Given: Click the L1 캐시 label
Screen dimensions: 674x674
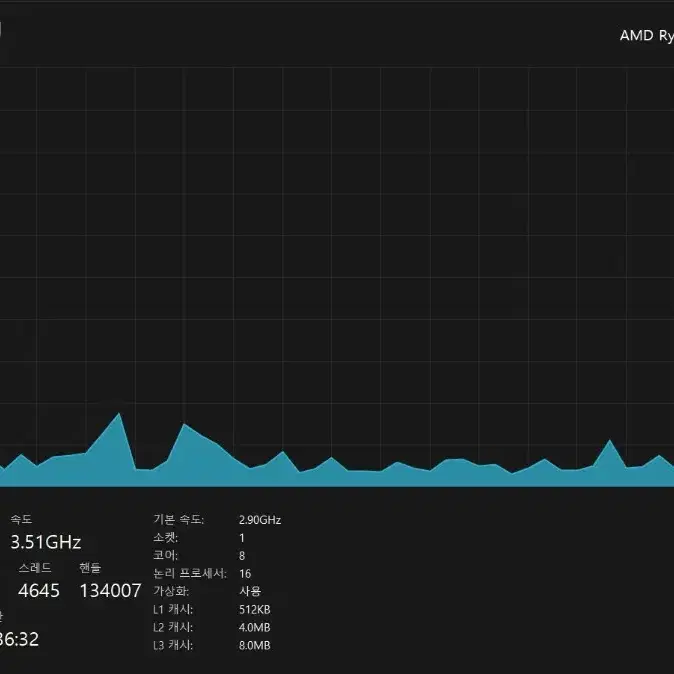Looking at the screenshot, I should (173, 610).
